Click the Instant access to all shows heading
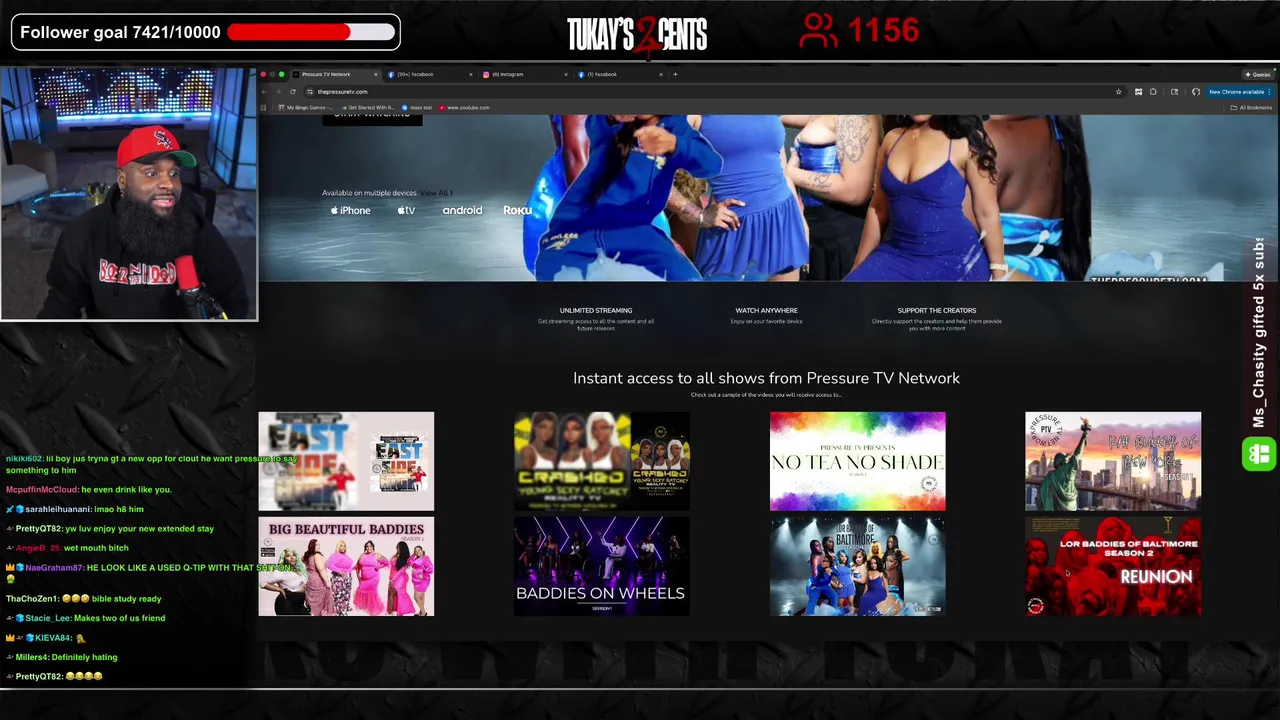The height and width of the screenshot is (720, 1280). 766,378
